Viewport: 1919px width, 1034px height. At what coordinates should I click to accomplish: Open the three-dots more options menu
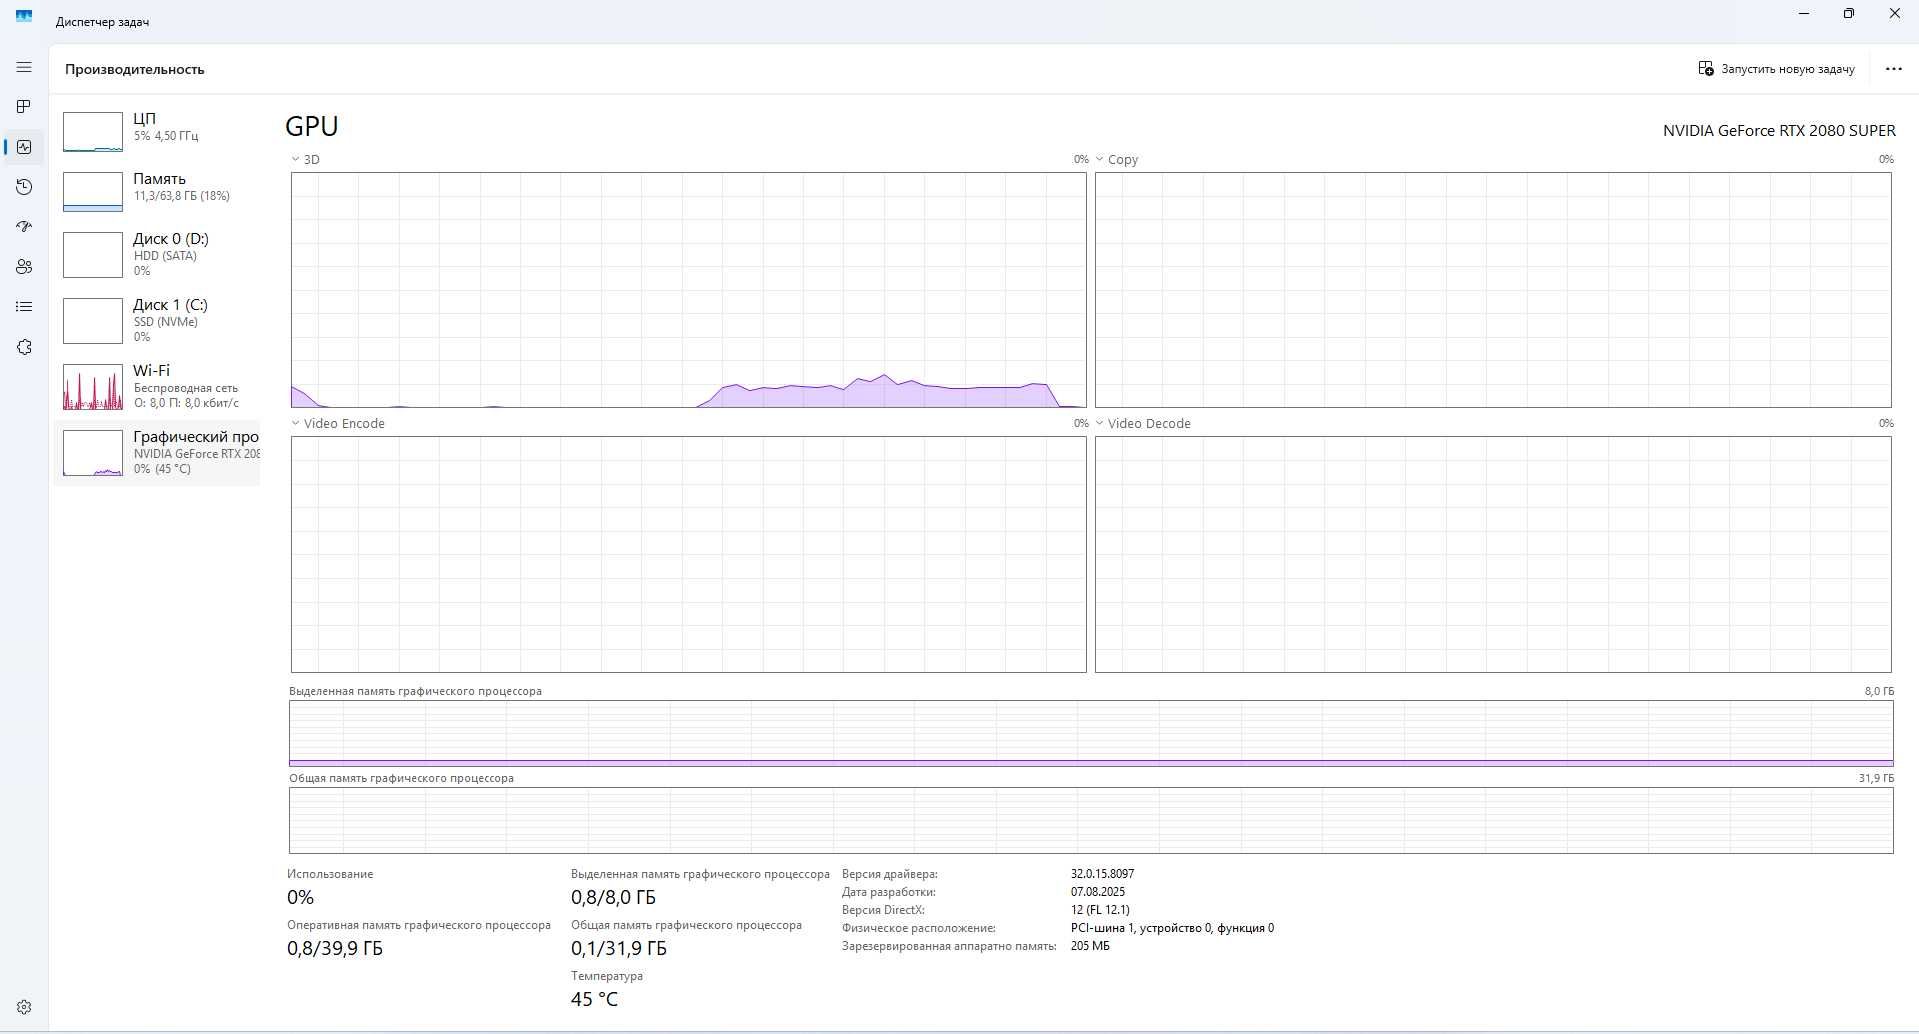coord(1893,69)
